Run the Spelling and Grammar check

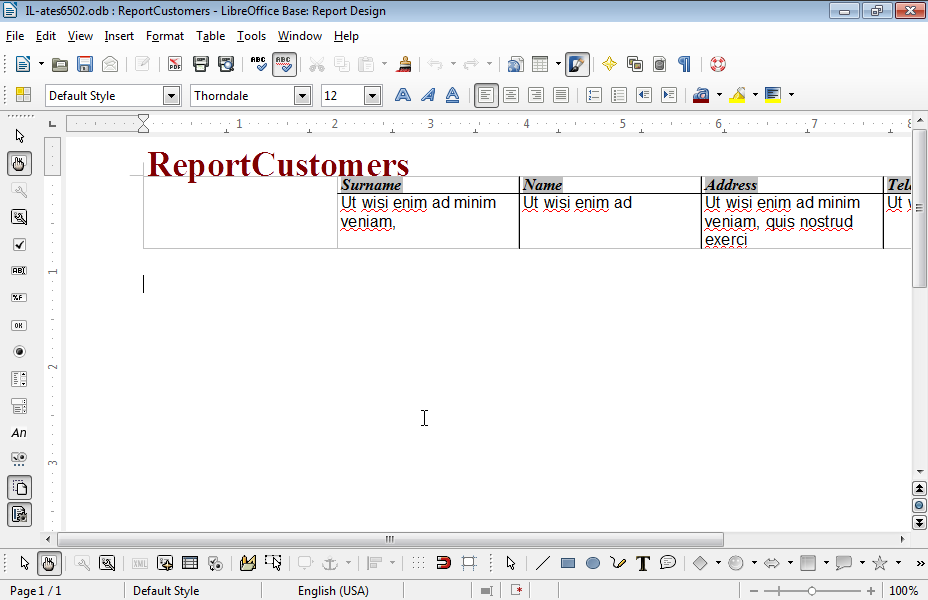pyautogui.click(x=258, y=64)
